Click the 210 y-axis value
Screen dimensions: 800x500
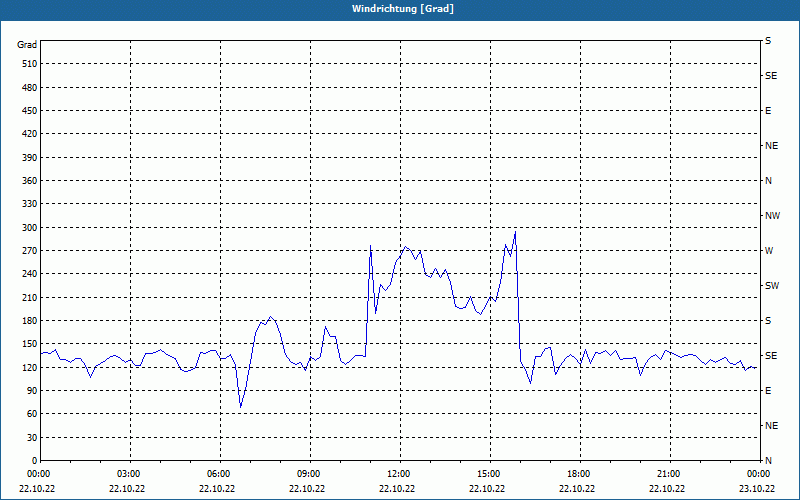click(x=30, y=297)
